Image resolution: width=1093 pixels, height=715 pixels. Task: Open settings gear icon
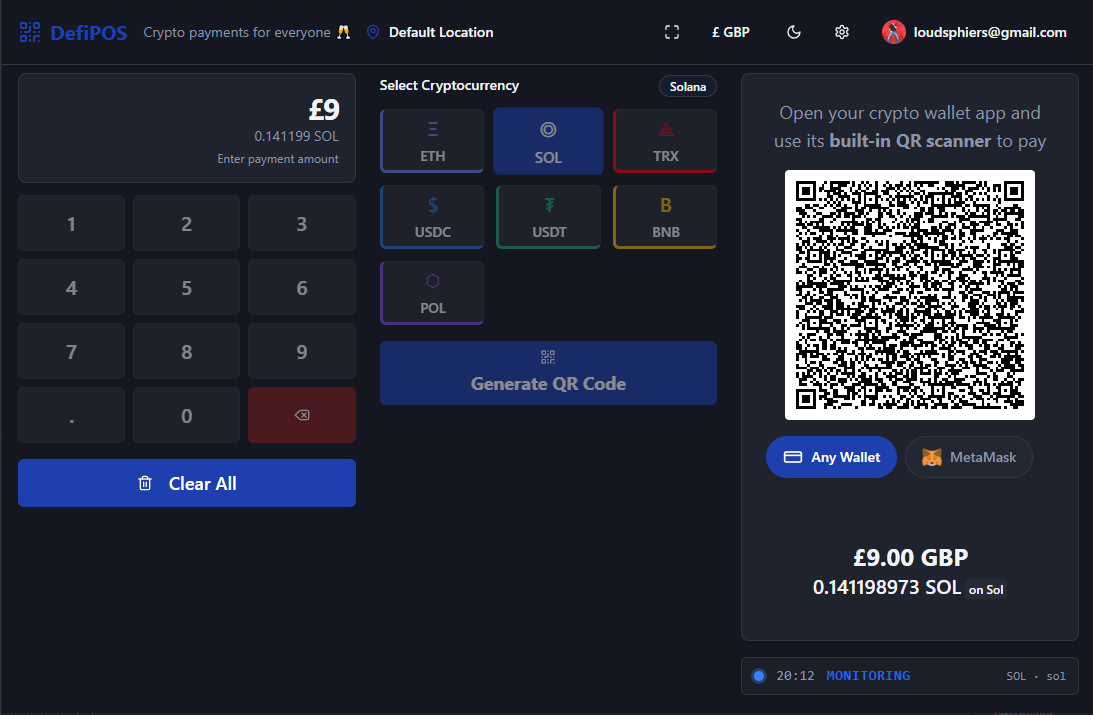(841, 32)
